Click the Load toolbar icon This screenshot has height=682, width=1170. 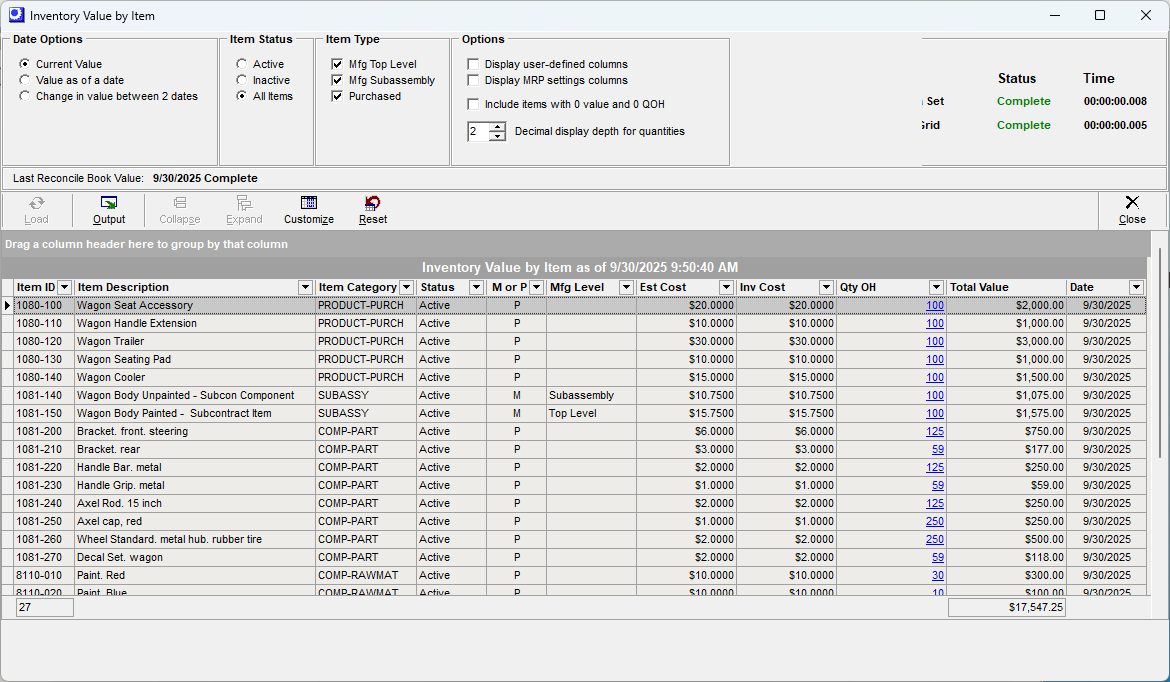(x=36, y=210)
